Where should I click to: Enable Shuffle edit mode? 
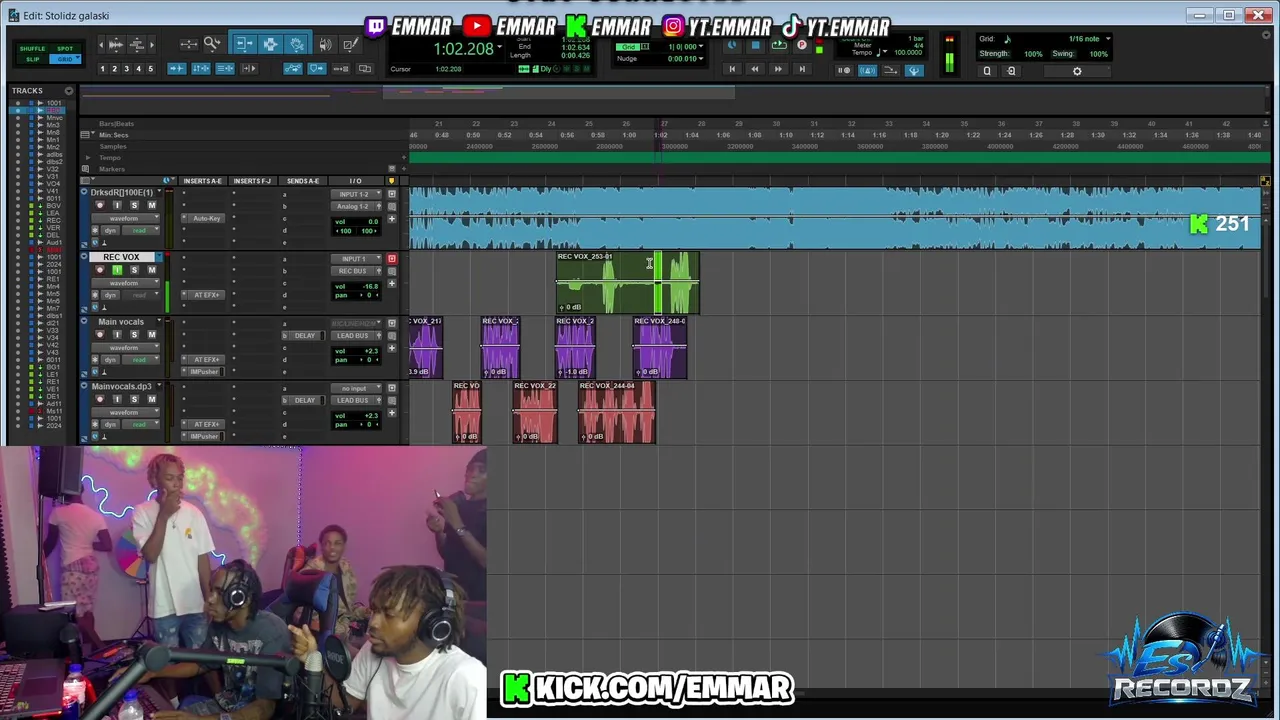[32, 49]
